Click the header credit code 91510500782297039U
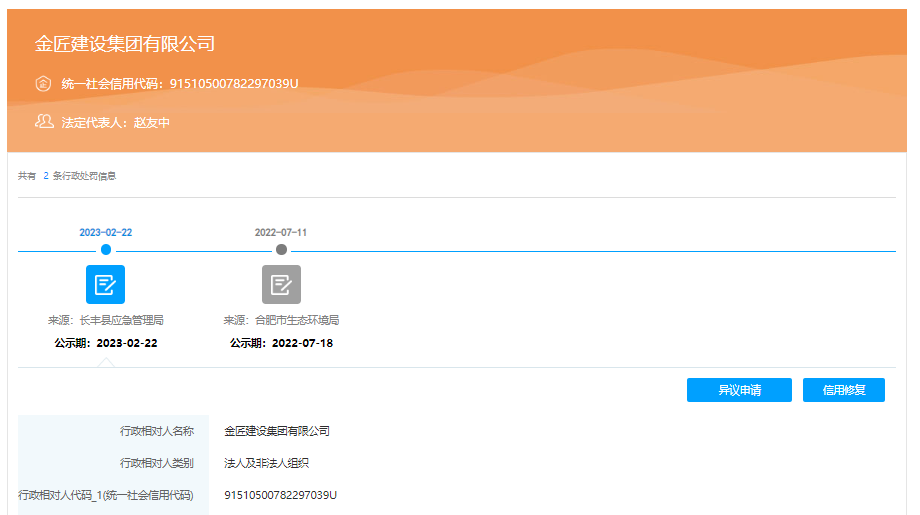 [234, 83]
